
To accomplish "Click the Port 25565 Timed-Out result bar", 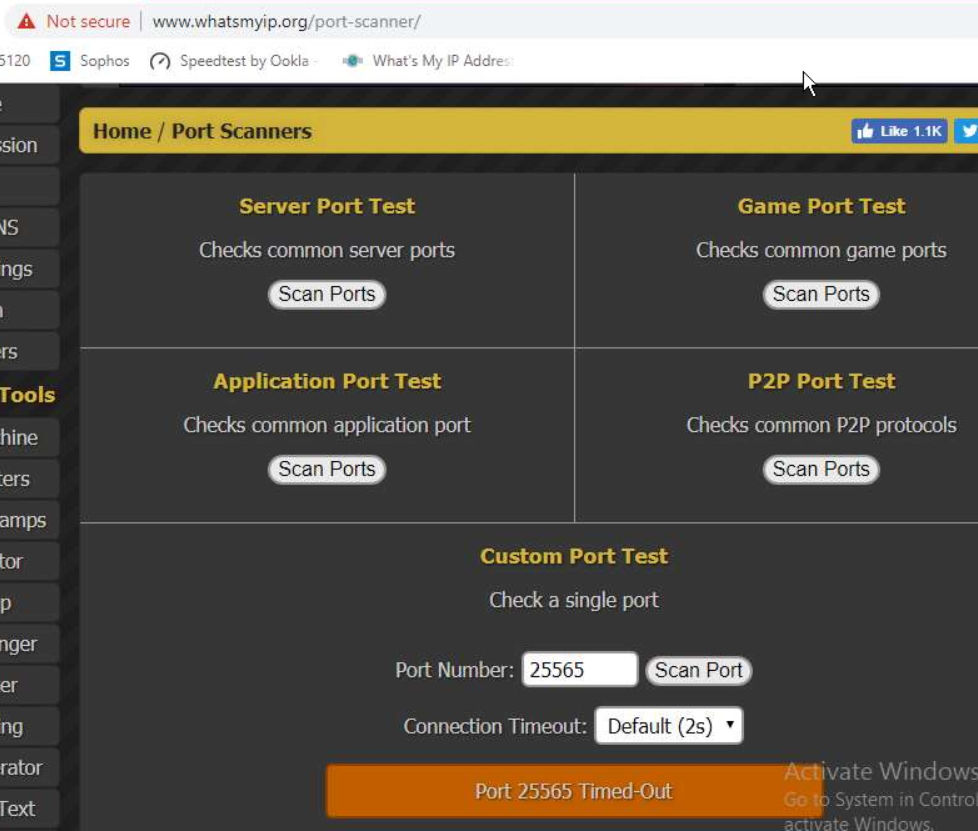I will (573, 792).
